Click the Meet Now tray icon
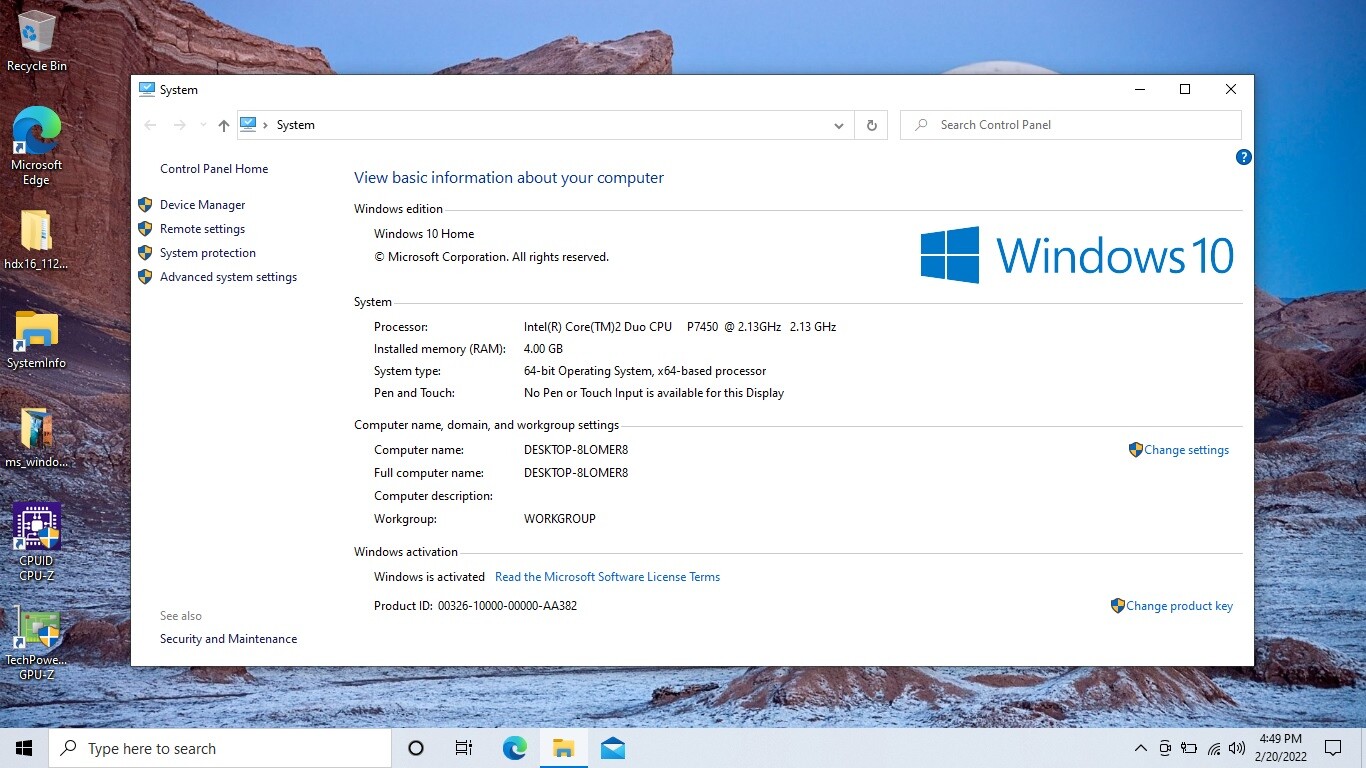1366x768 pixels. click(x=1165, y=748)
